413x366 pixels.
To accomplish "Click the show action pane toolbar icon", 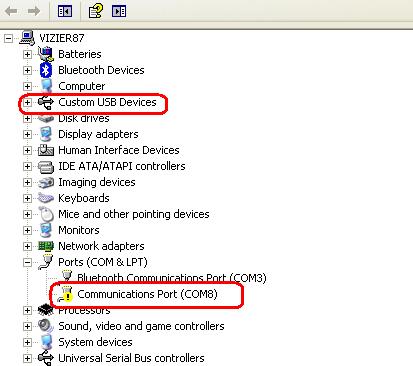I will (119, 11).
